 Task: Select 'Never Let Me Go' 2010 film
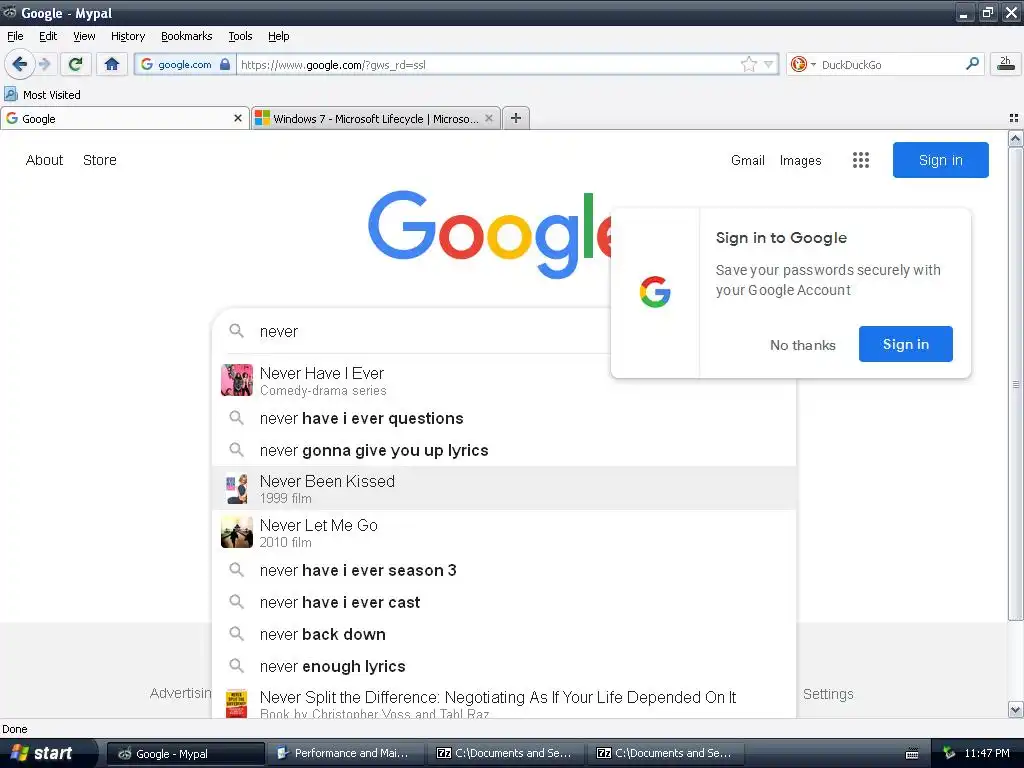(504, 532)
